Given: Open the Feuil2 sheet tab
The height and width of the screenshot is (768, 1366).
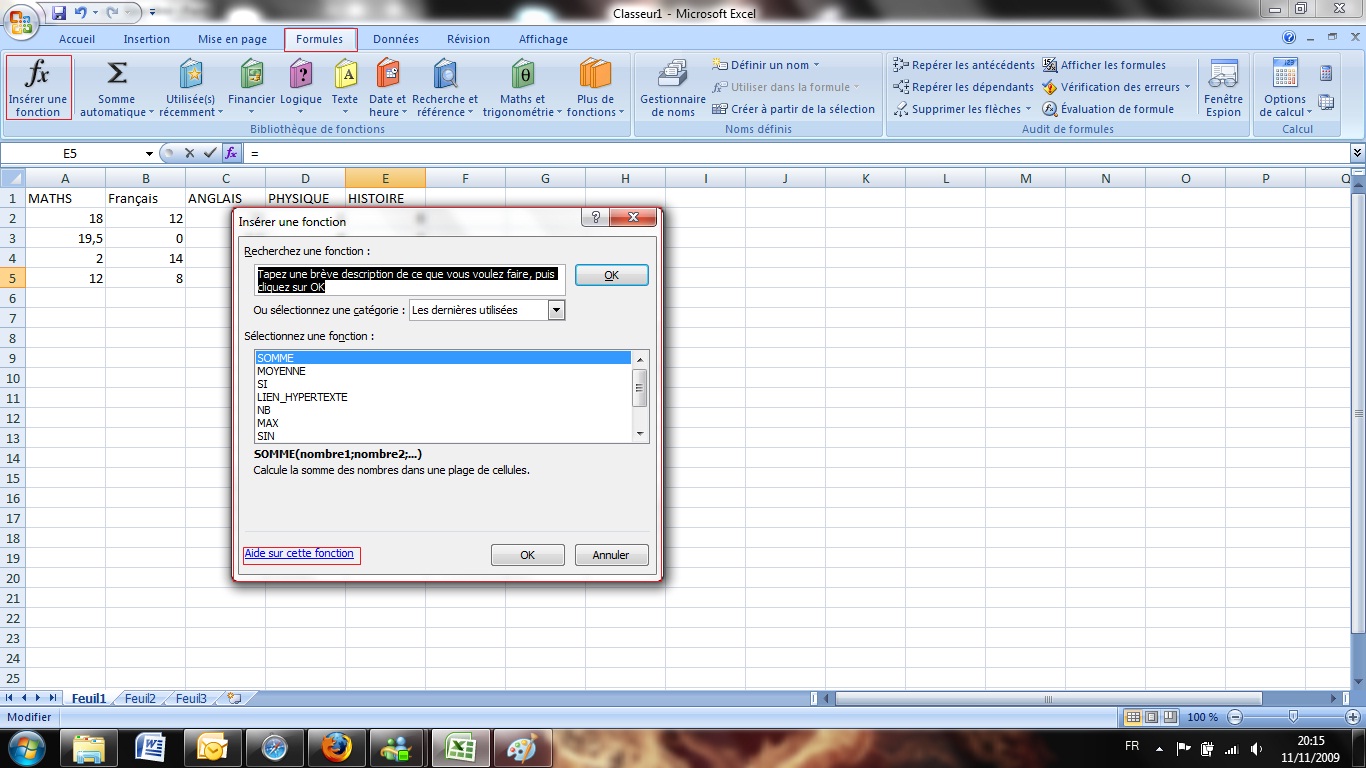Looking at the screenshot, I should click(140, 699).
